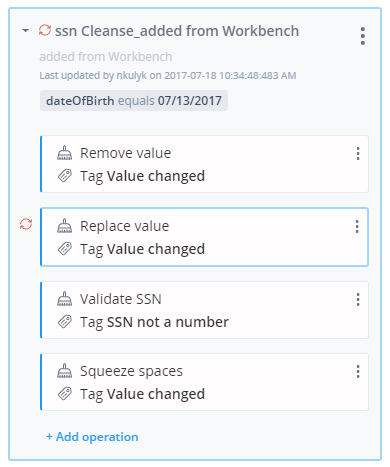Collapse the ssn Cleanse rule arrow

tap(25, 31)
